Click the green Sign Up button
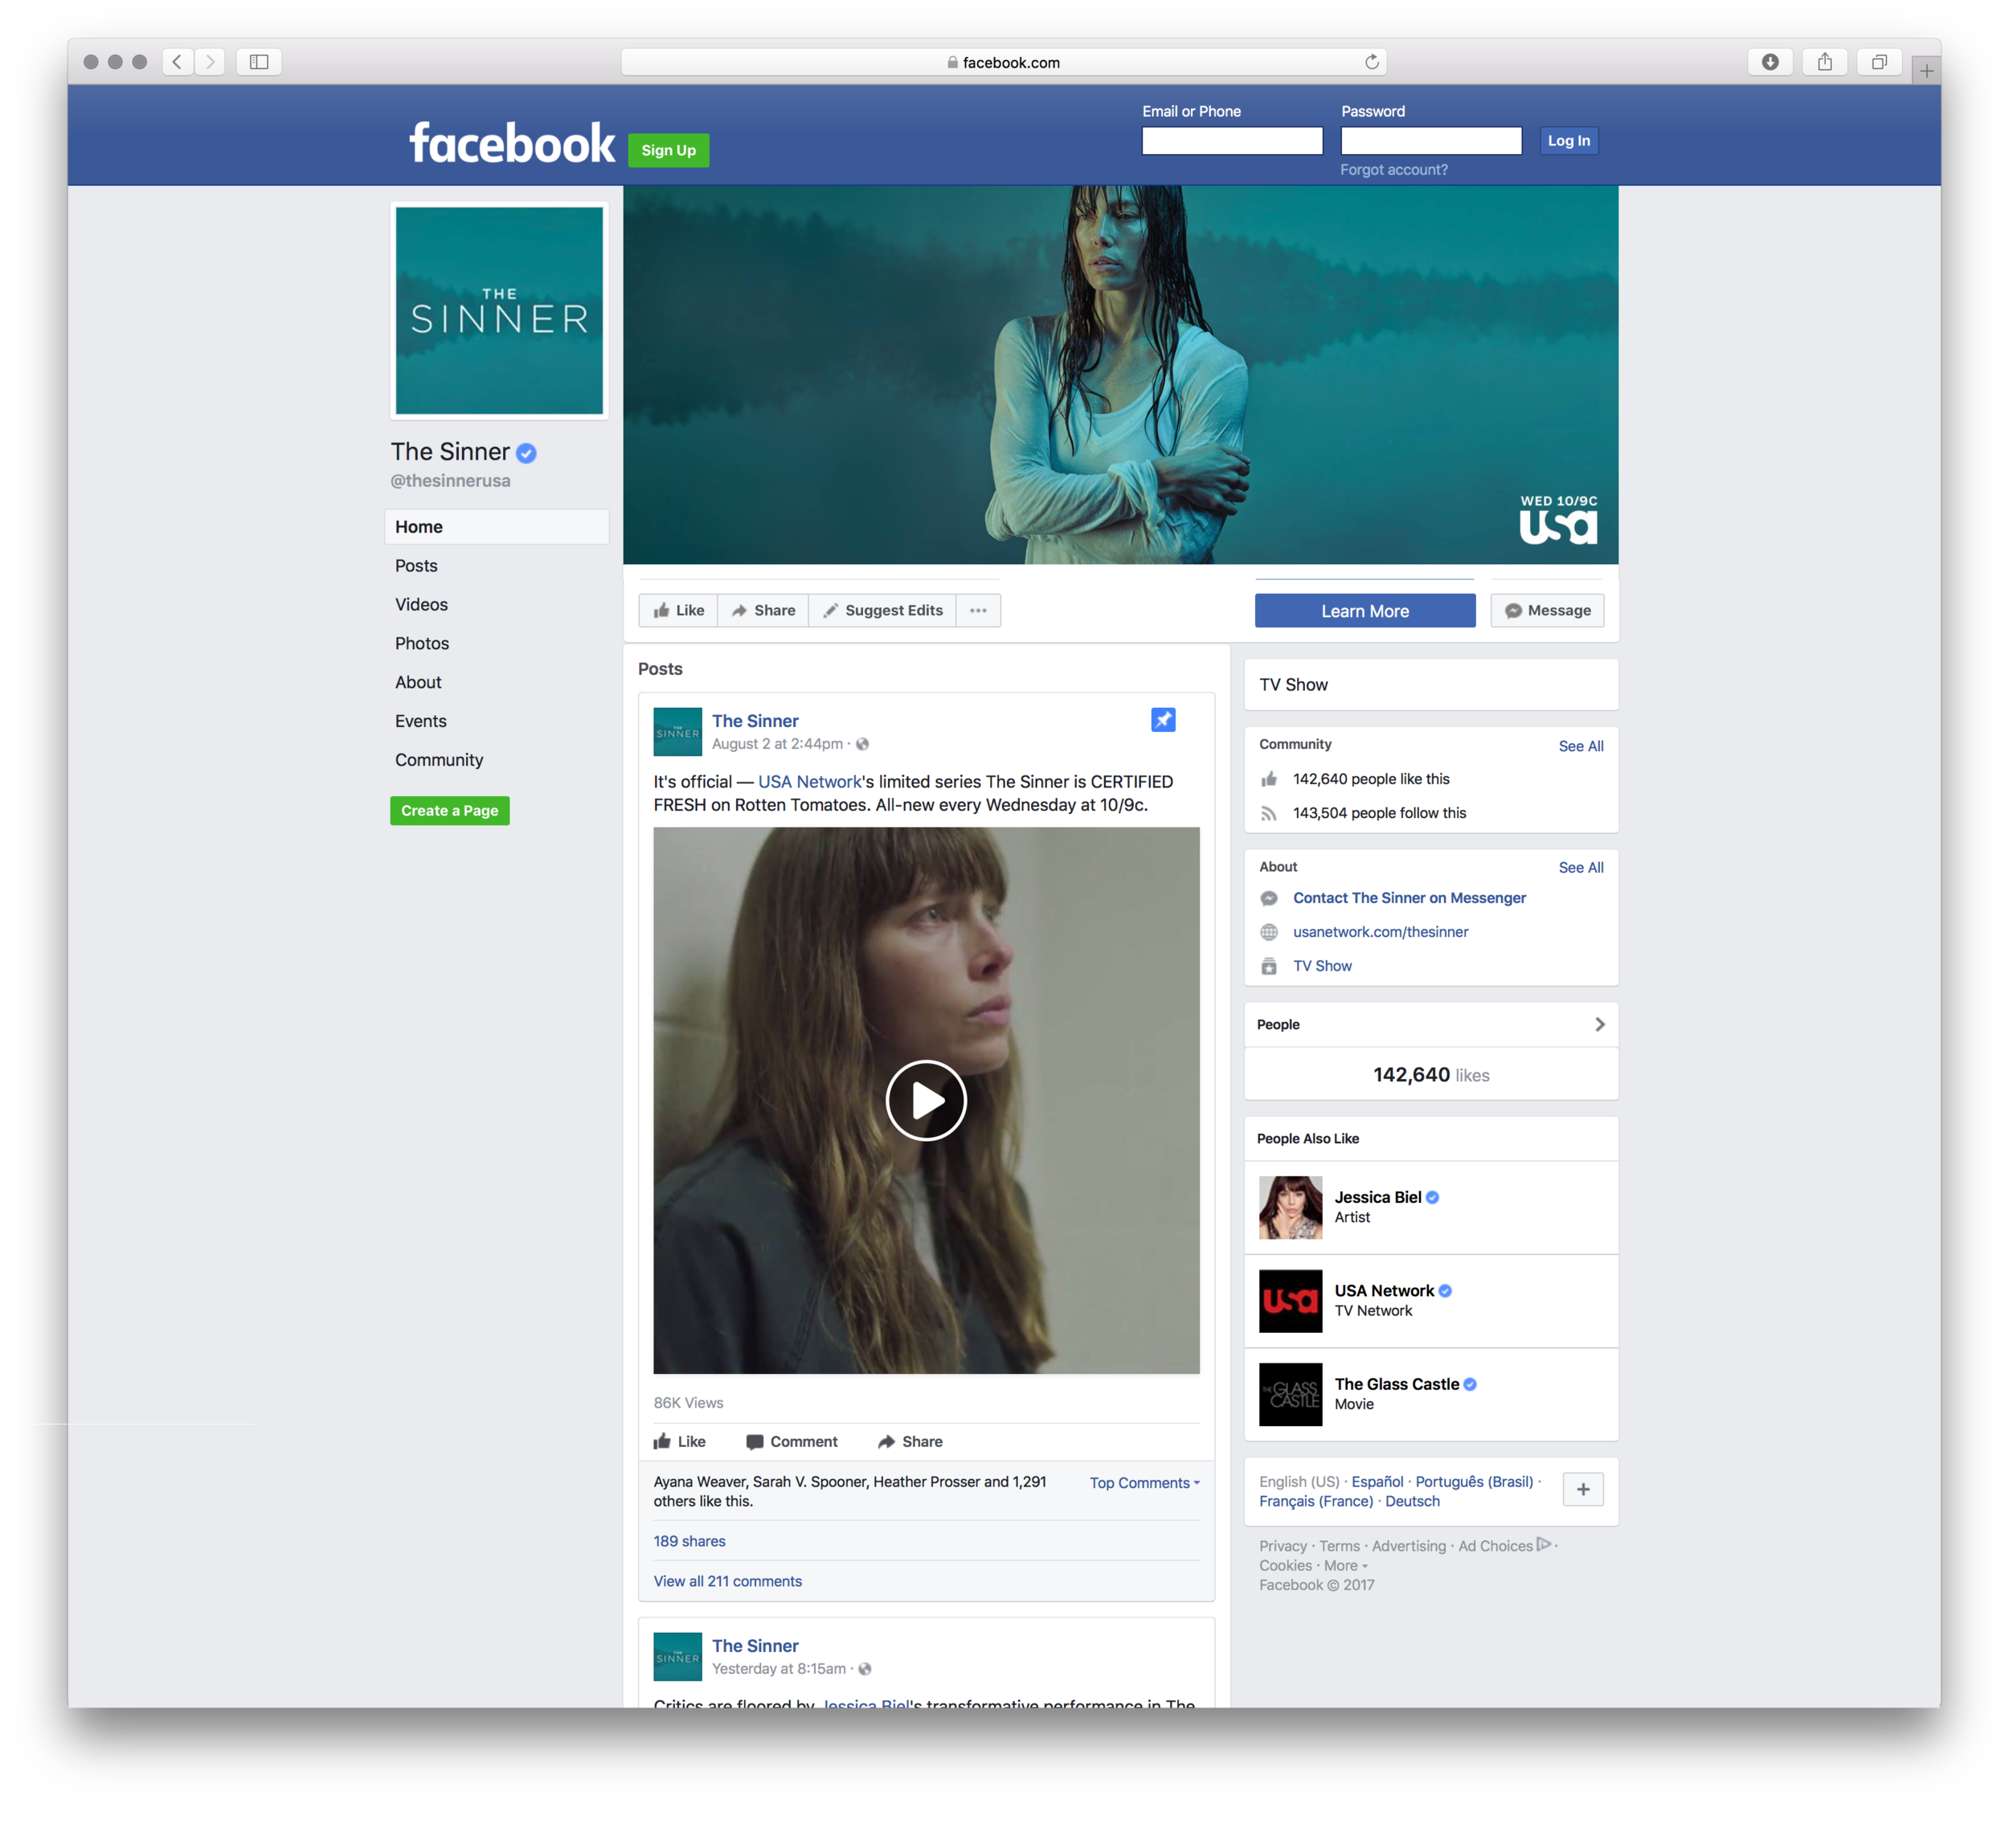 click(668, 150)
